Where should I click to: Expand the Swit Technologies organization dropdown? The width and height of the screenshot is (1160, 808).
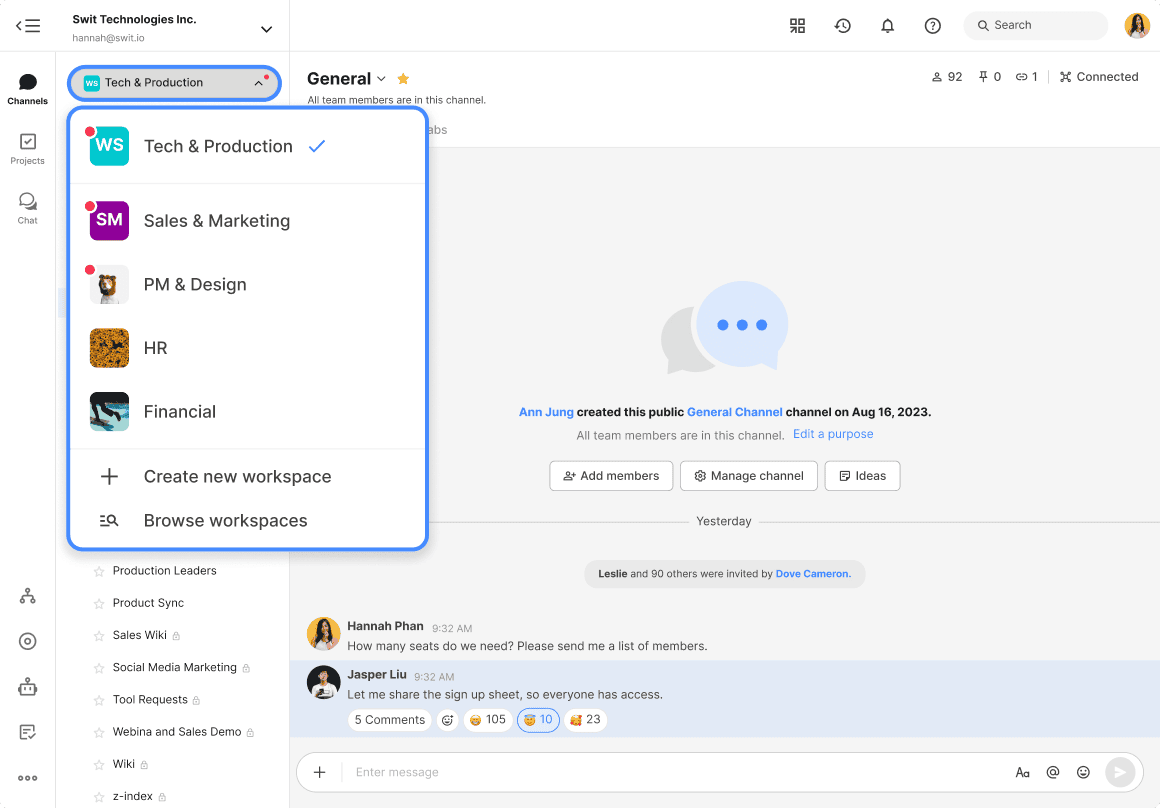(x=266, y=30)
